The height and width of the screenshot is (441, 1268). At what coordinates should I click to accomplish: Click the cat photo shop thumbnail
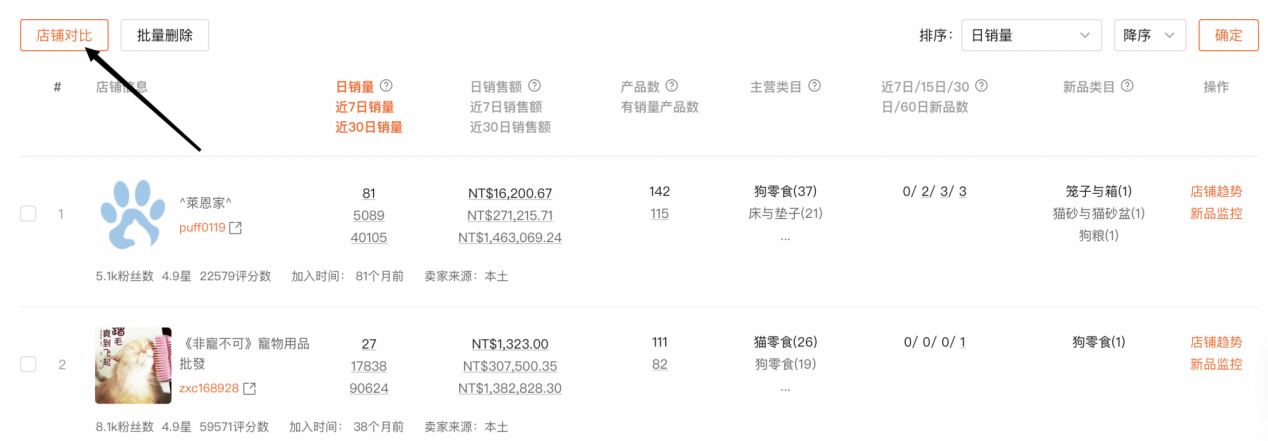click(133, 365)
